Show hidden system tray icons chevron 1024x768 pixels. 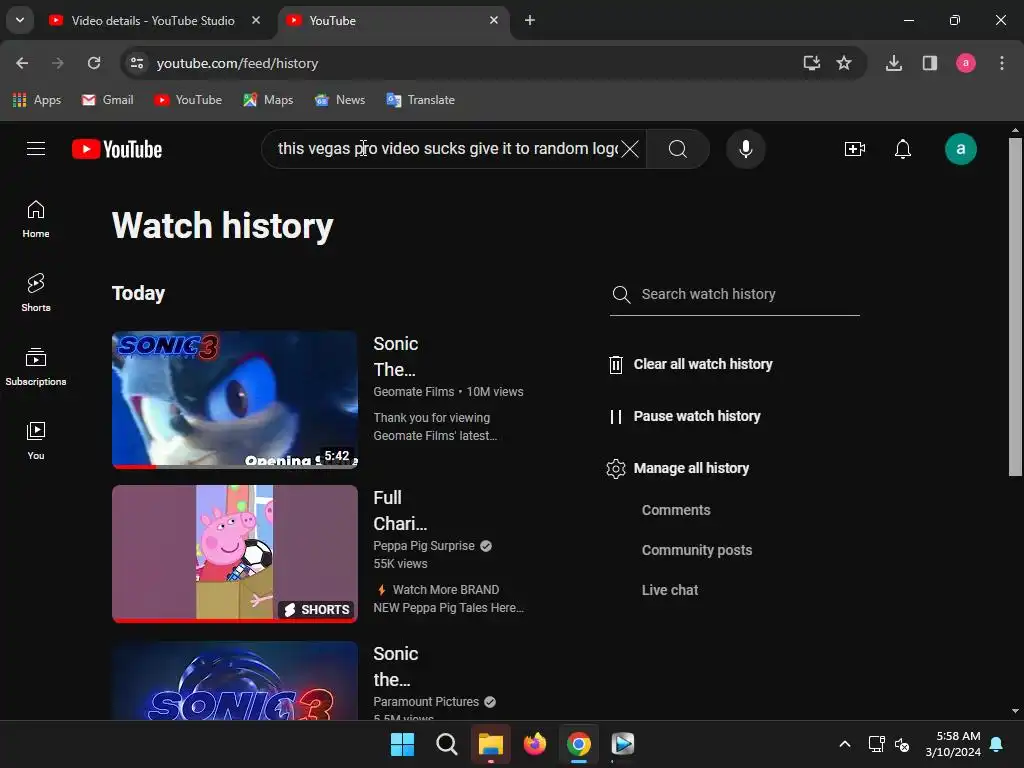click(844, 744)
